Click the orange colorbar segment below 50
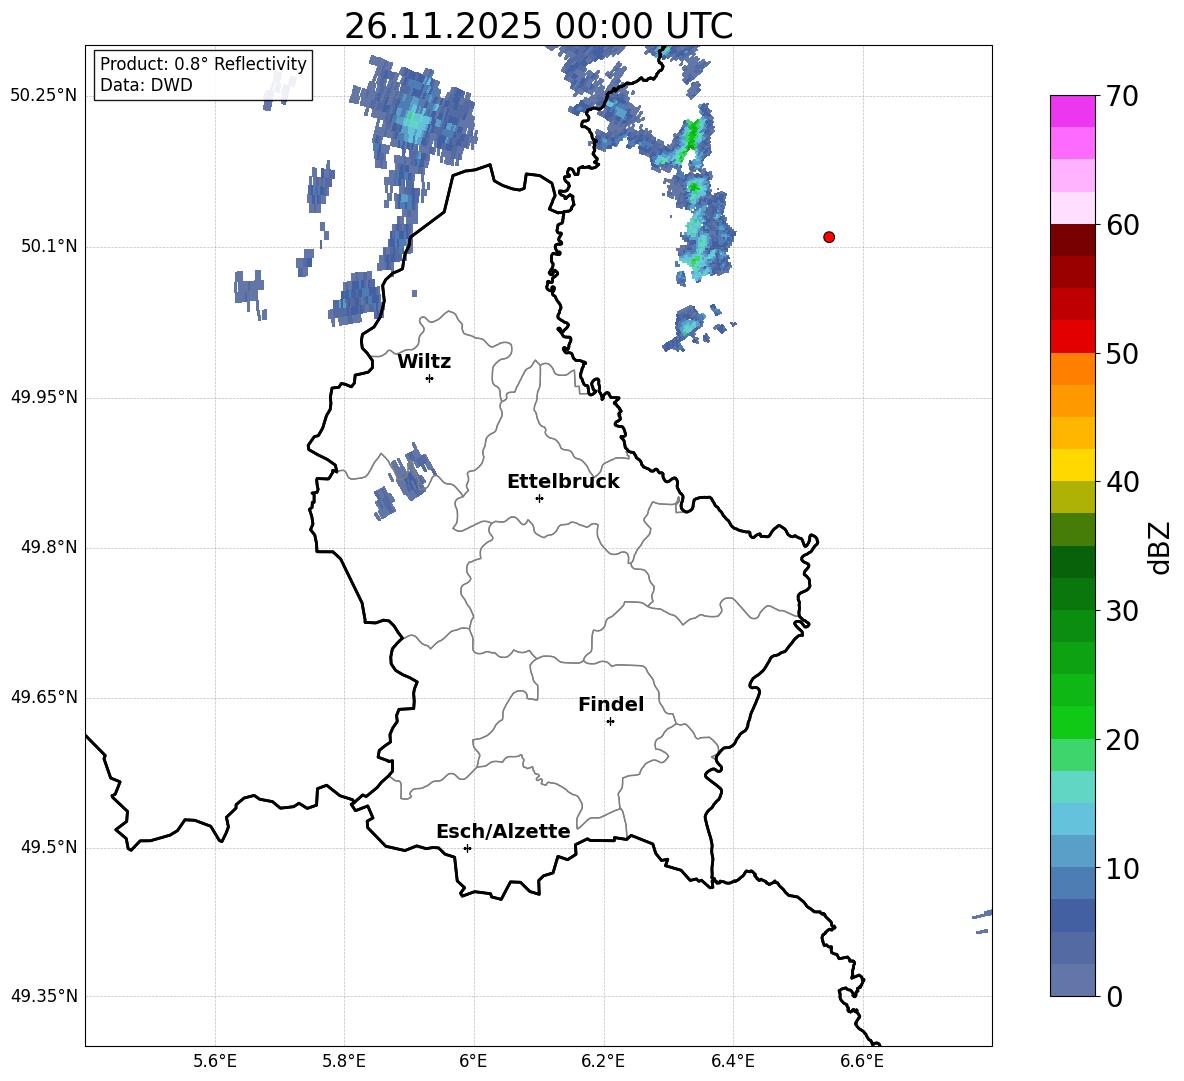The height and width of the screenshot is (1081, 1184). 1073,369
